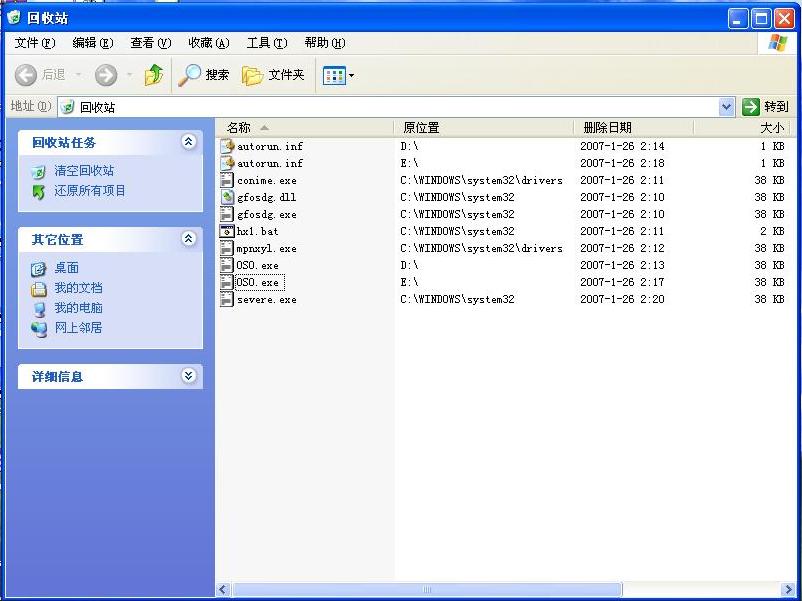Open the 帮助(H) menu
This screenshot has width=802, height=601.
(325, 43)
